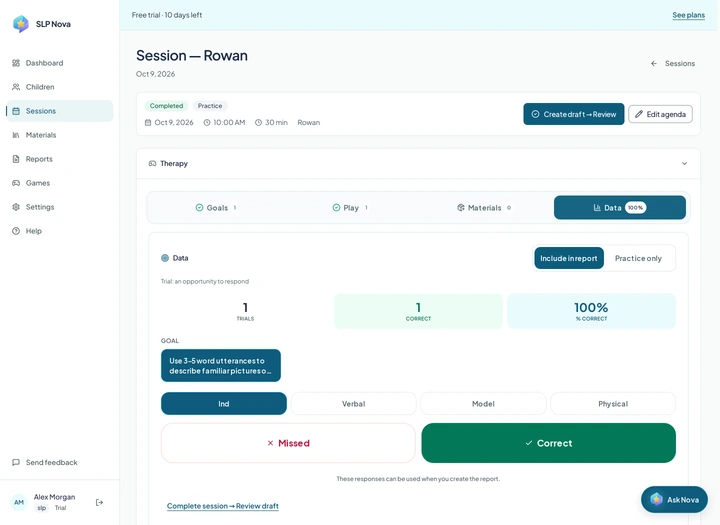Click the Edit agenda button

click(660, 114)
